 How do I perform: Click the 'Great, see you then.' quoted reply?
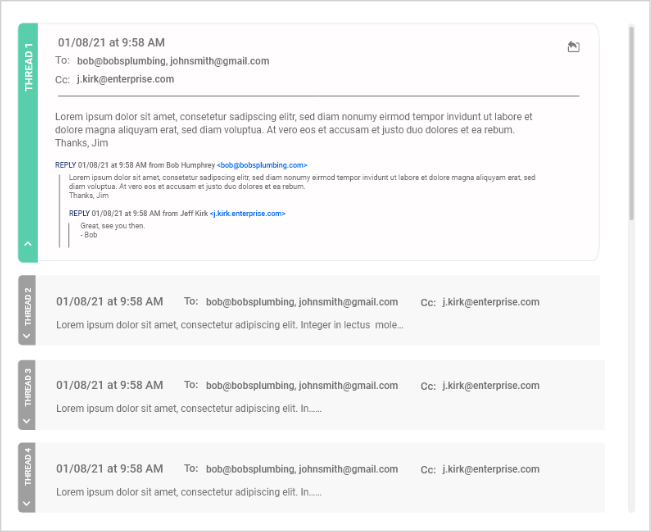112,226
